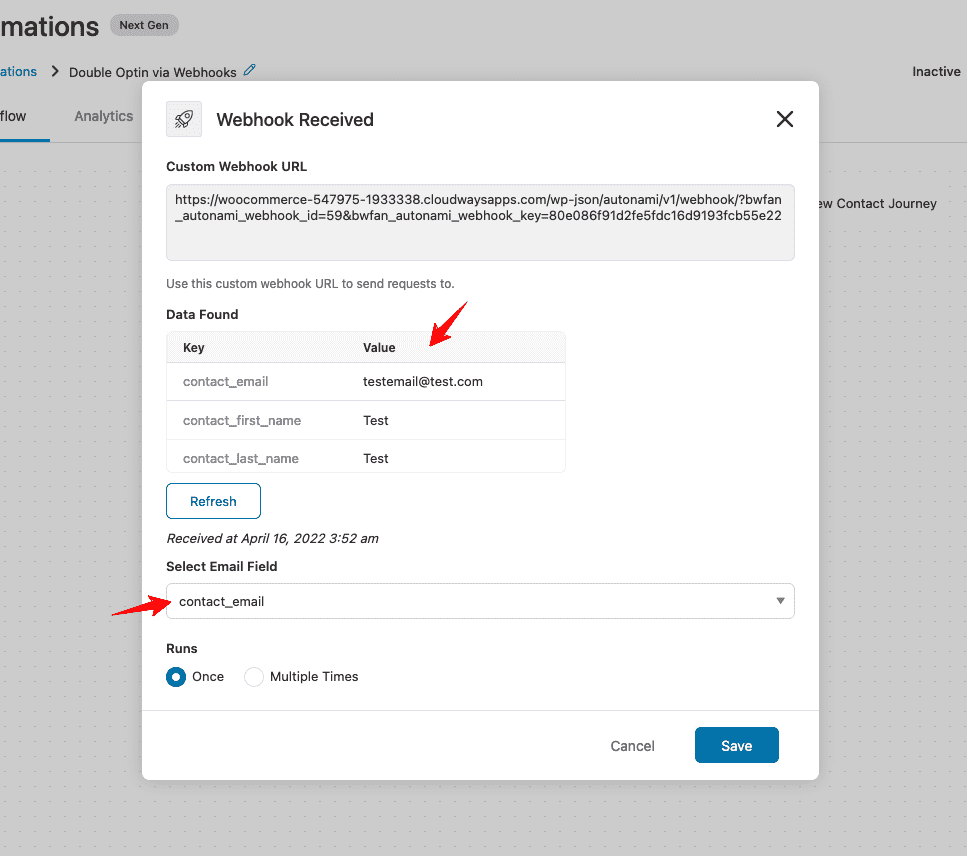This screenshot has width=967, height=856.
Task: Click the contact_email row in Data Found
Action: [366, 382]
